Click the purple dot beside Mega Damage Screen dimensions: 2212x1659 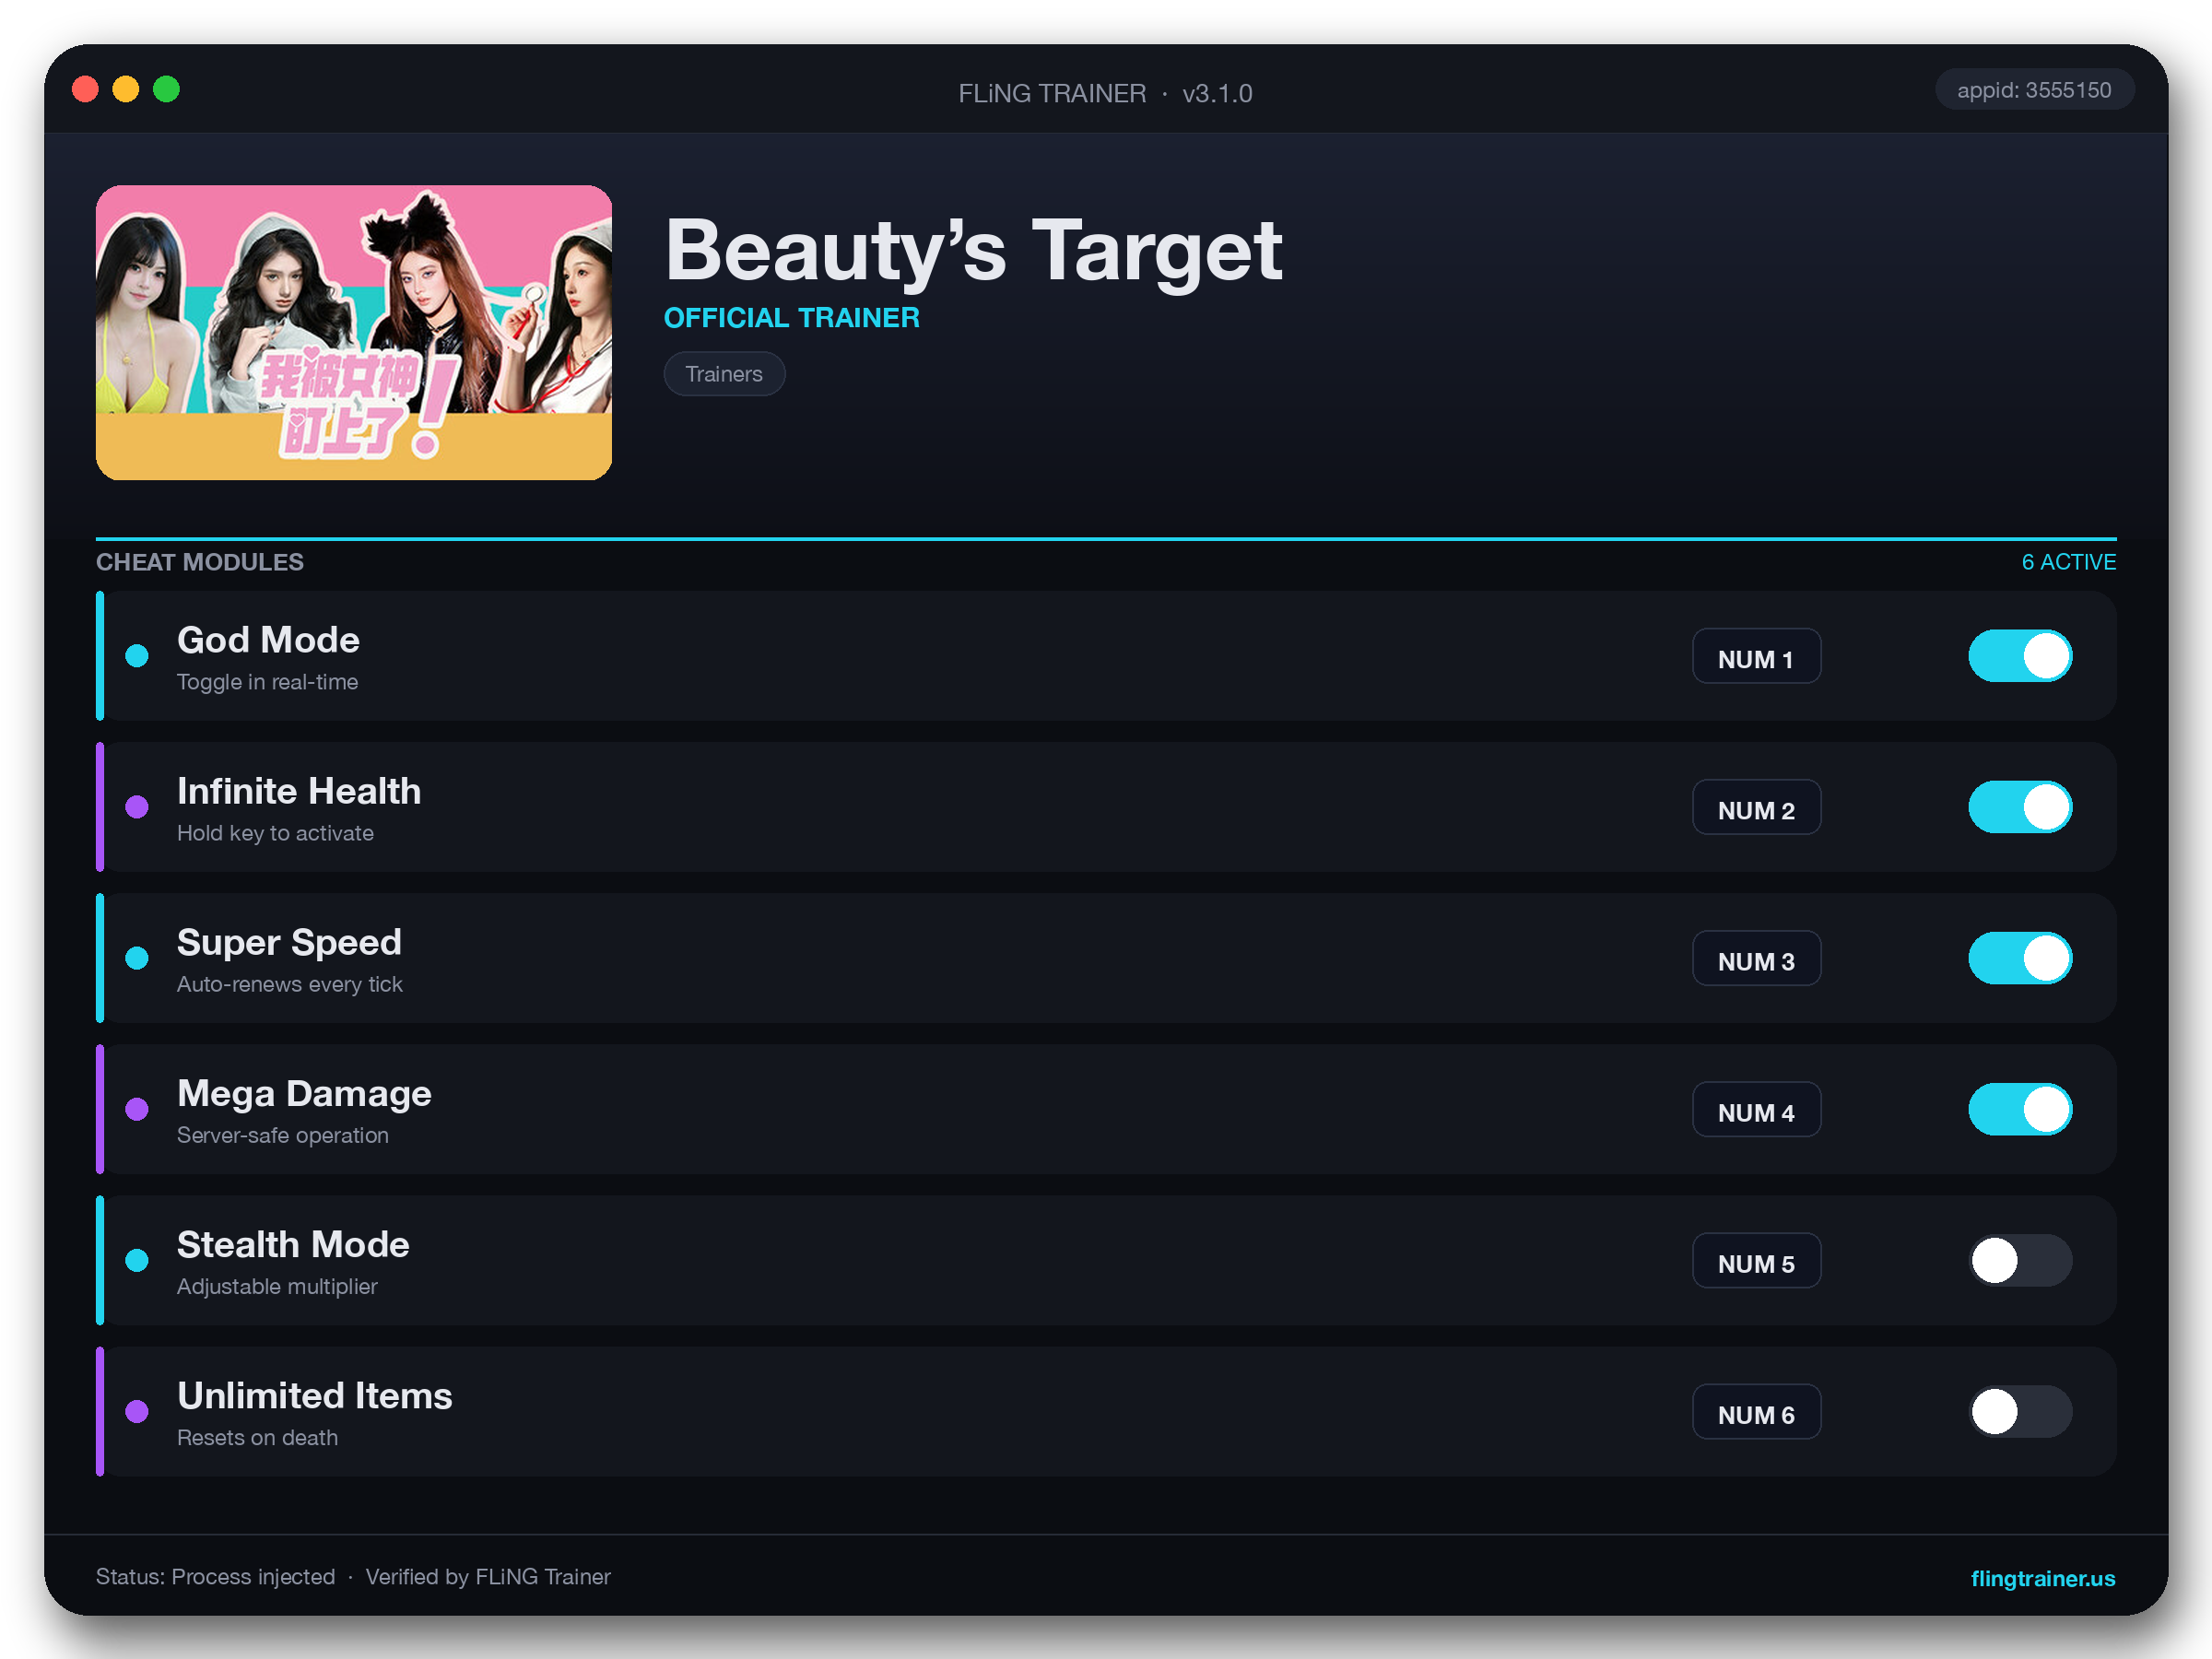click(x=137, y=1109)
